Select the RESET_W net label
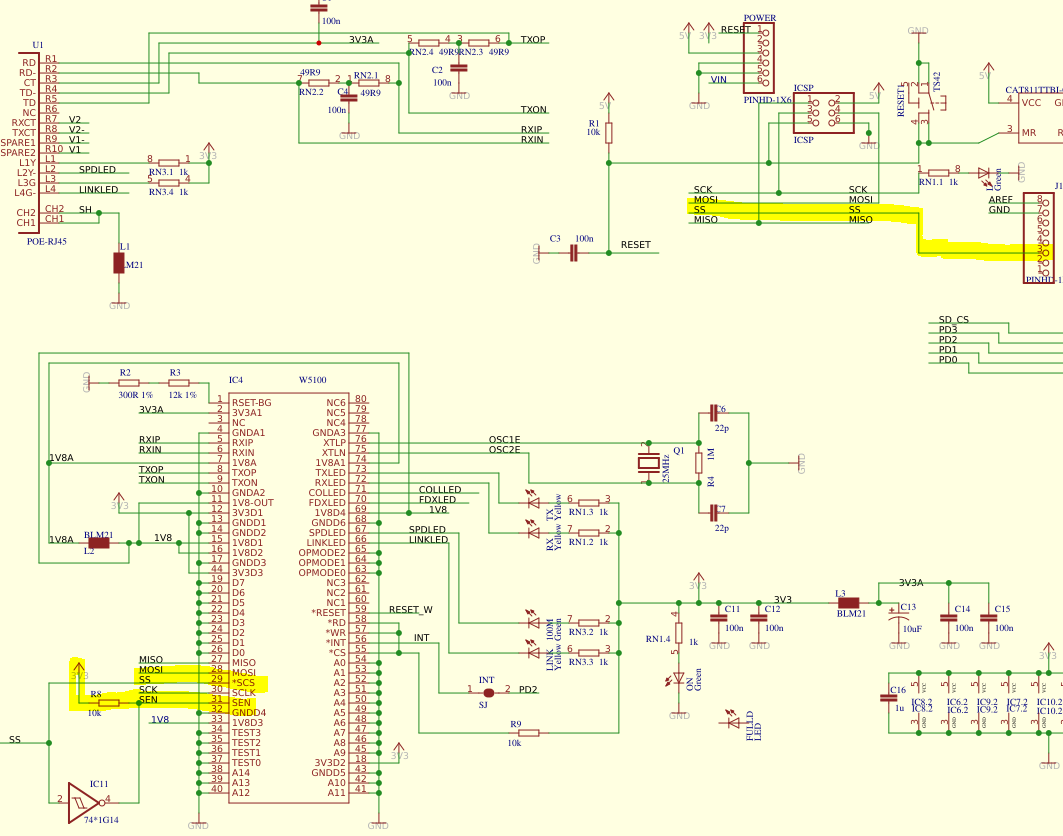Viewport: 1063px width, 836px height. point(411,610)
